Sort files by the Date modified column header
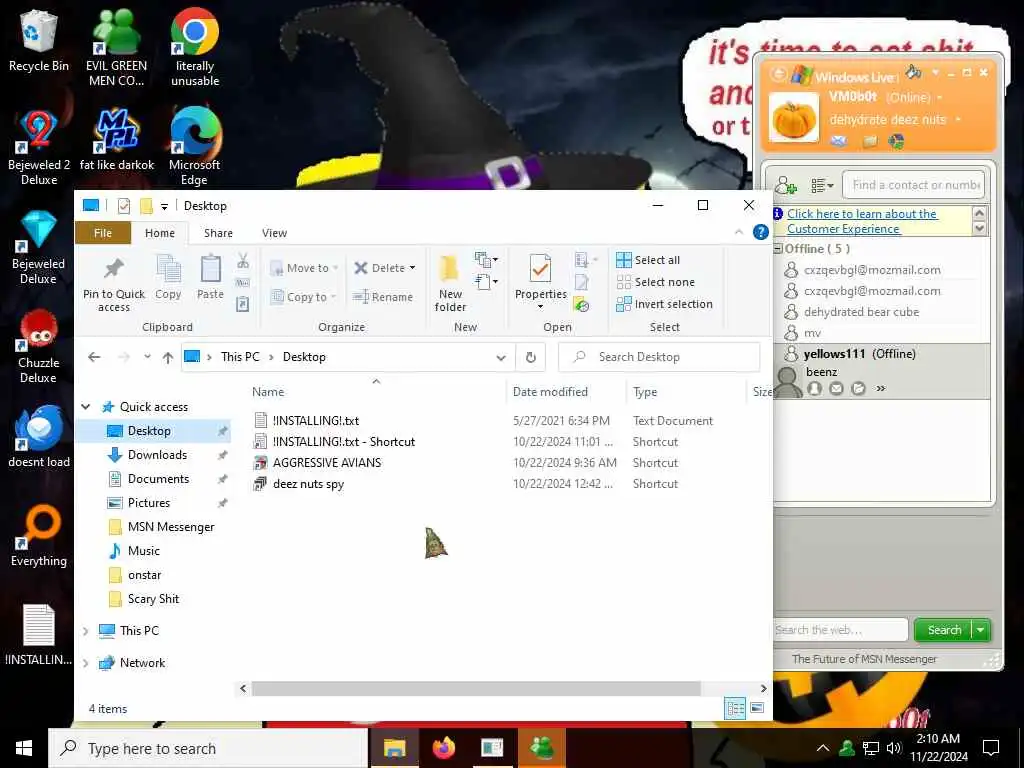 (x=551, y=392)
